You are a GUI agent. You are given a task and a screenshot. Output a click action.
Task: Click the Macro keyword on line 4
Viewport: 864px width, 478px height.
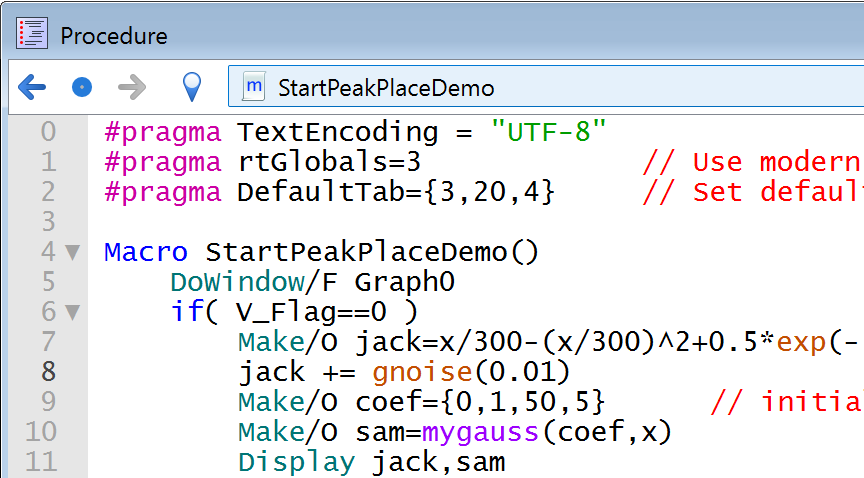tap(146, 252)
